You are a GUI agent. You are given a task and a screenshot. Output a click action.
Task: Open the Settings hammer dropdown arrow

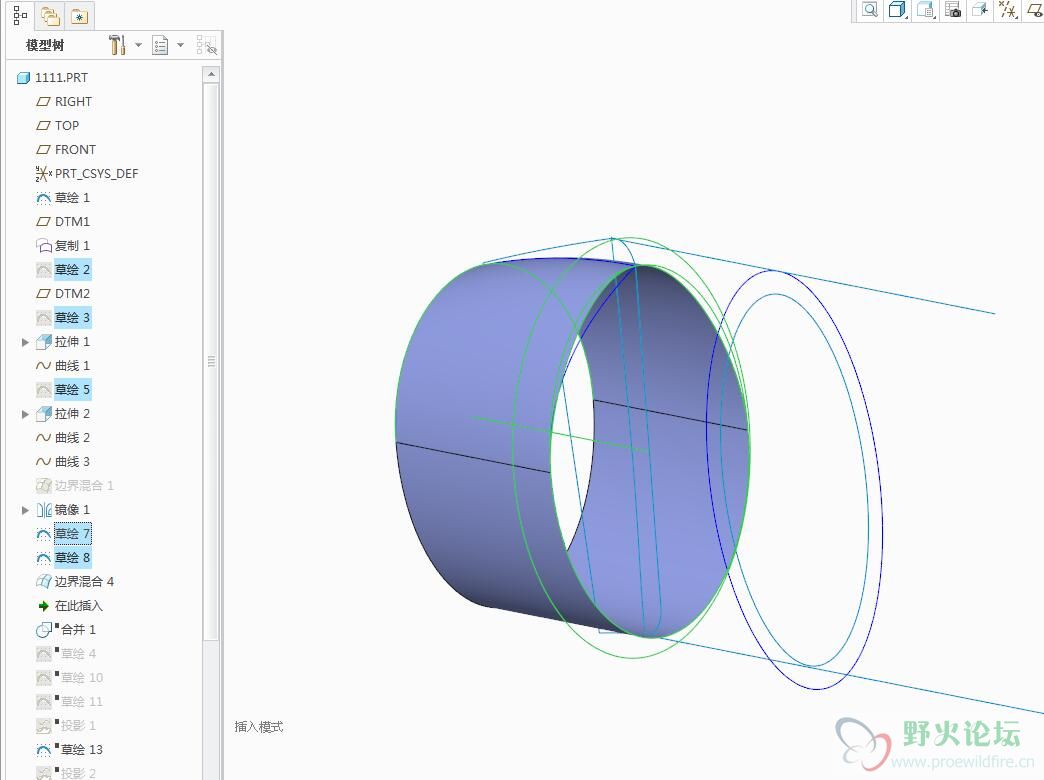[138, 45]
